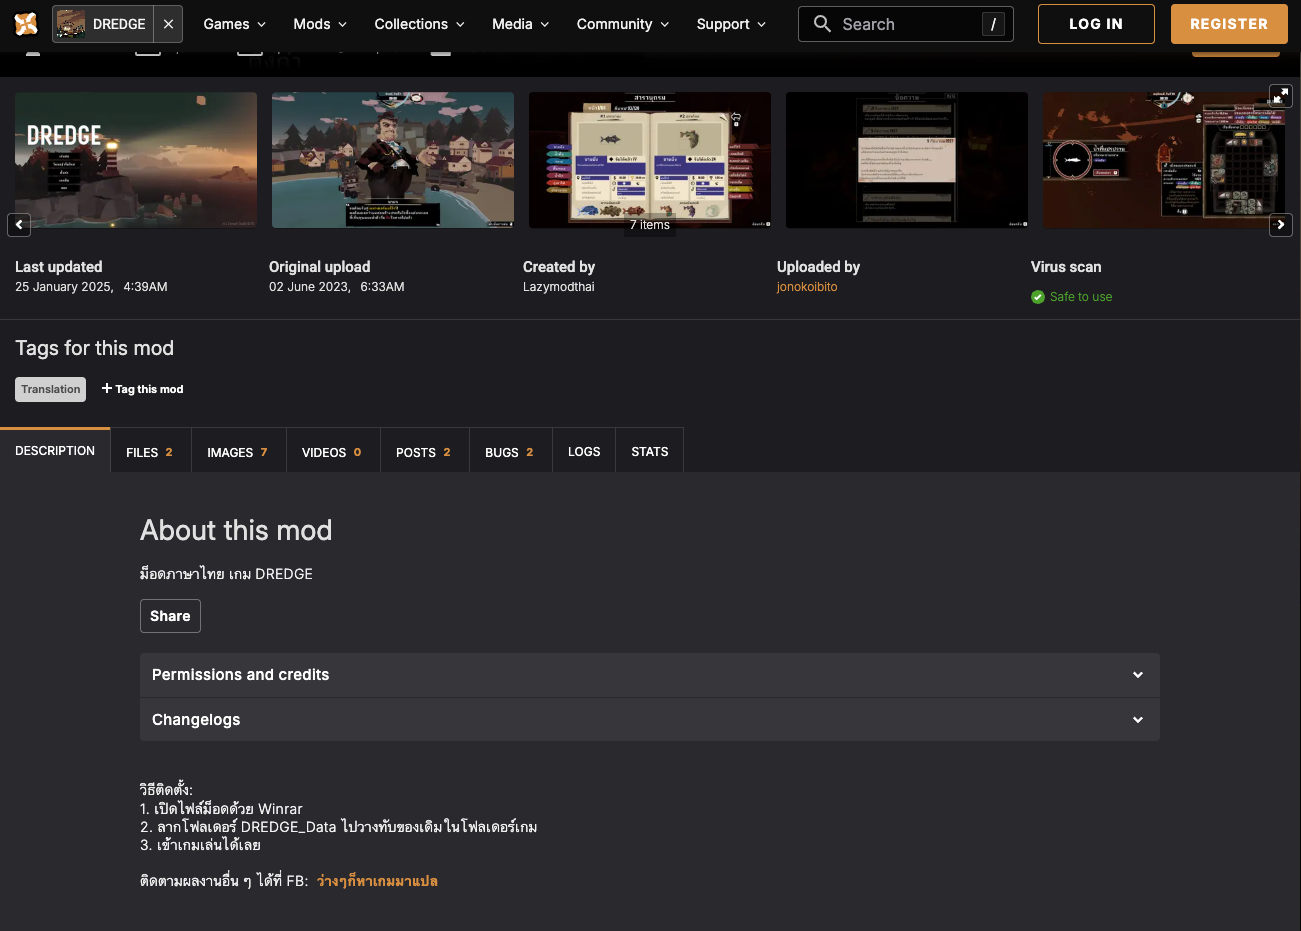Screen dimensions: 1301x931
Task: Open the encyclopedia book screenshot thumbnail
Action: pyautogui.click(x=650, y=160)
